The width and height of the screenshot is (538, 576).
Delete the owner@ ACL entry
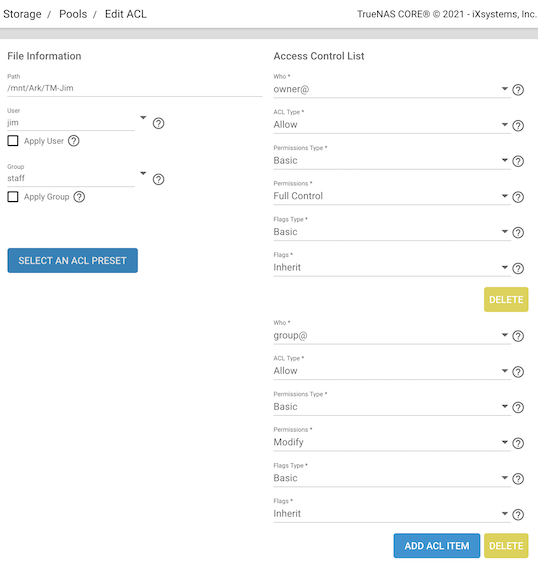click(x=506, y=300)
